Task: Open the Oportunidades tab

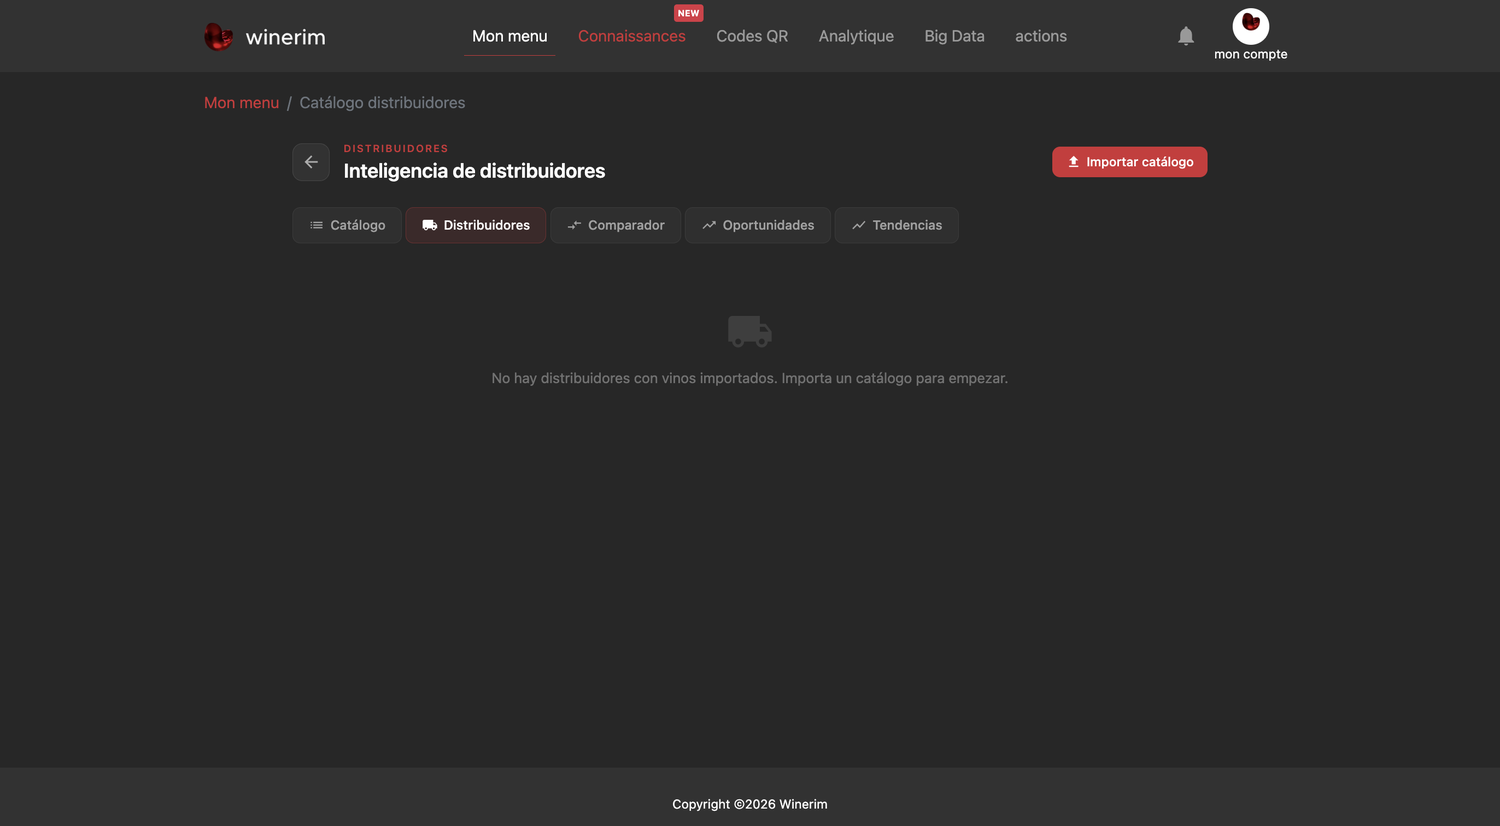Action: pos(758,225)
